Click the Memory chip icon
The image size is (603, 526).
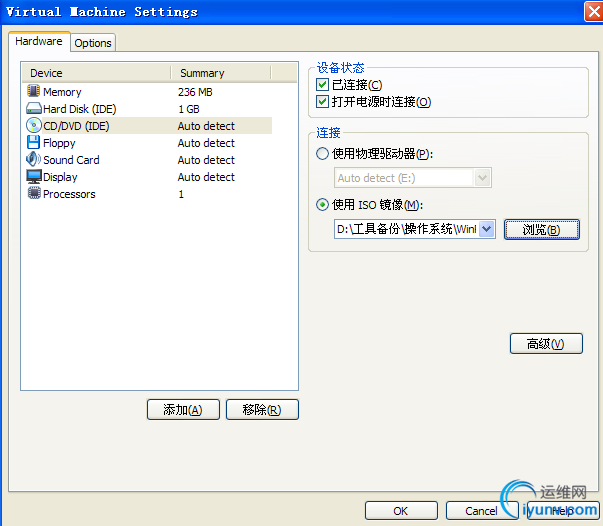tap(33, 91)
